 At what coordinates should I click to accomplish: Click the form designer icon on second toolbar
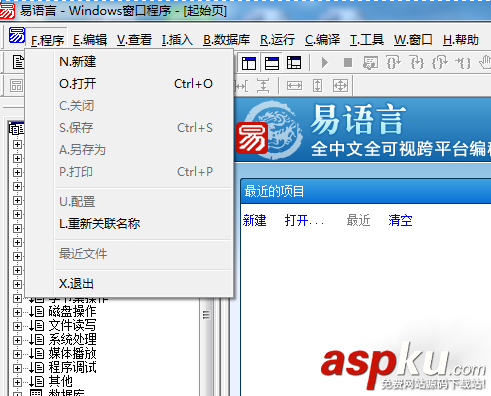pos(16,86)
